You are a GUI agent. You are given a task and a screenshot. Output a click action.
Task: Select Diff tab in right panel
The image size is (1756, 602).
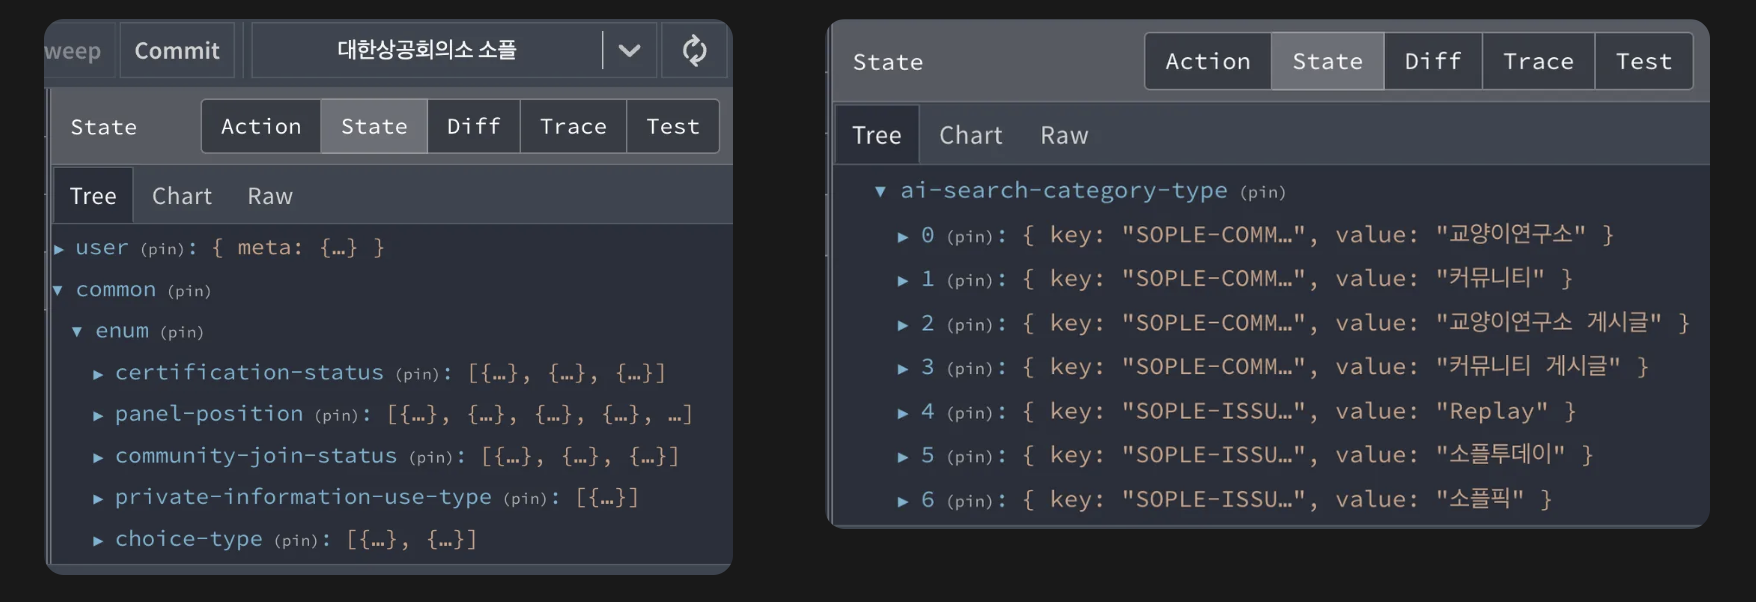pos(1433,61)
